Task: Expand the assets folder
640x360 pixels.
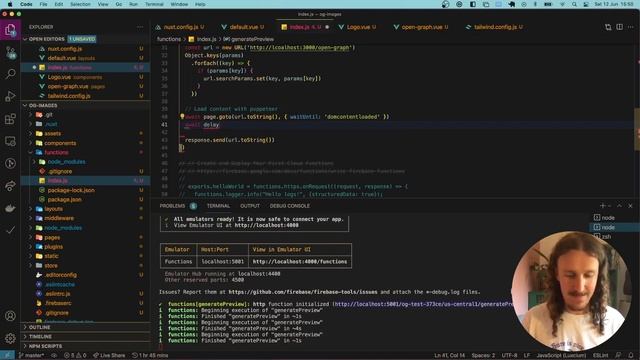Action: (85, 133)
